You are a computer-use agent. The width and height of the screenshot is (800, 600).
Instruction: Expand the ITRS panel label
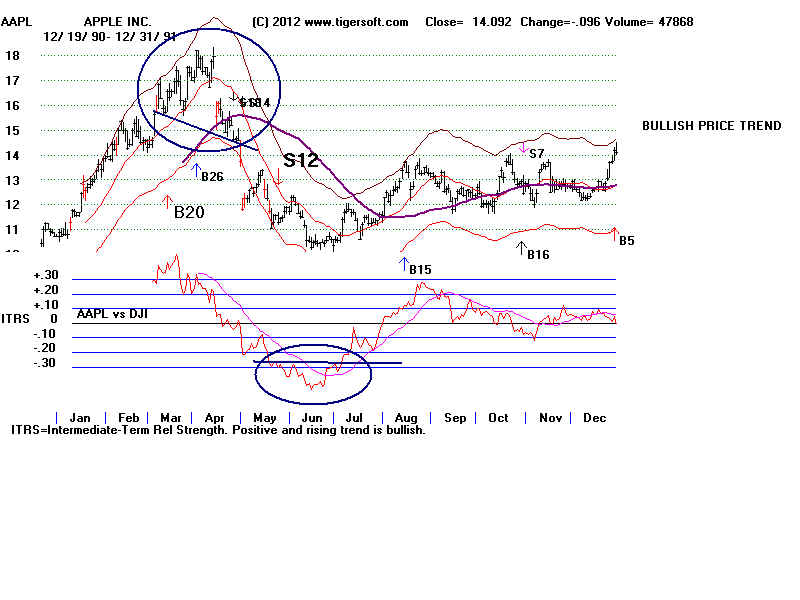tap(14, 319)
